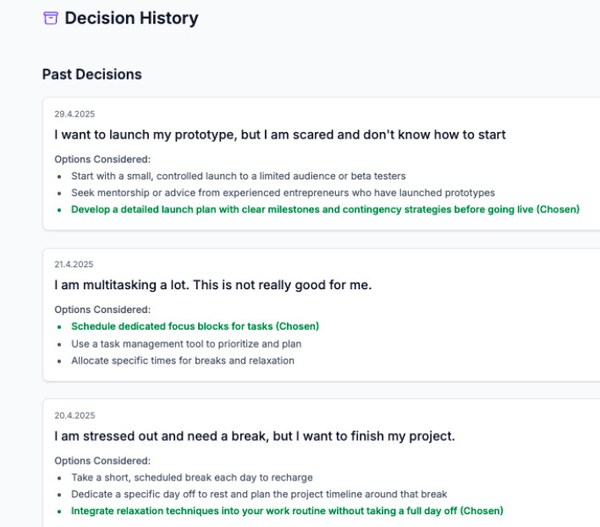
Task: Select the chosen detailed launch plan option
Action: (325, 209)
